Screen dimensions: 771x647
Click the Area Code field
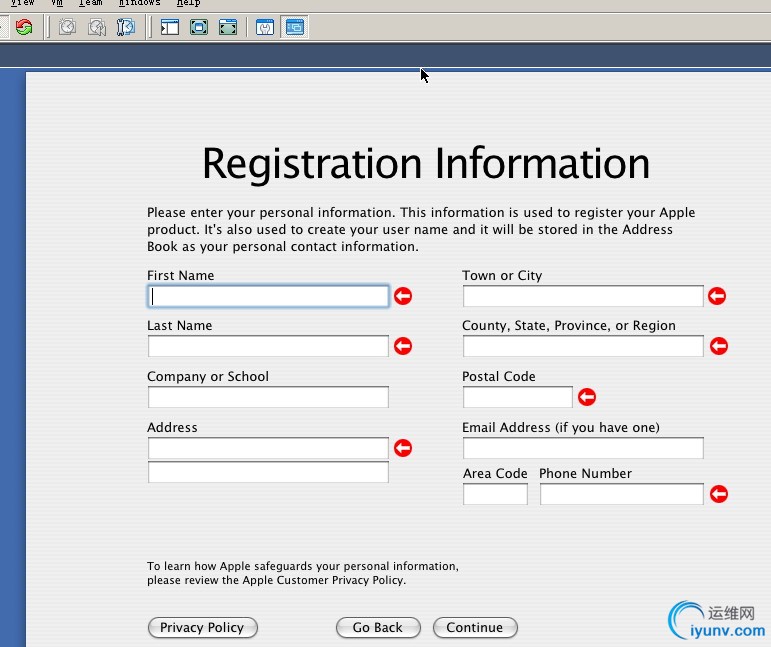495,494
